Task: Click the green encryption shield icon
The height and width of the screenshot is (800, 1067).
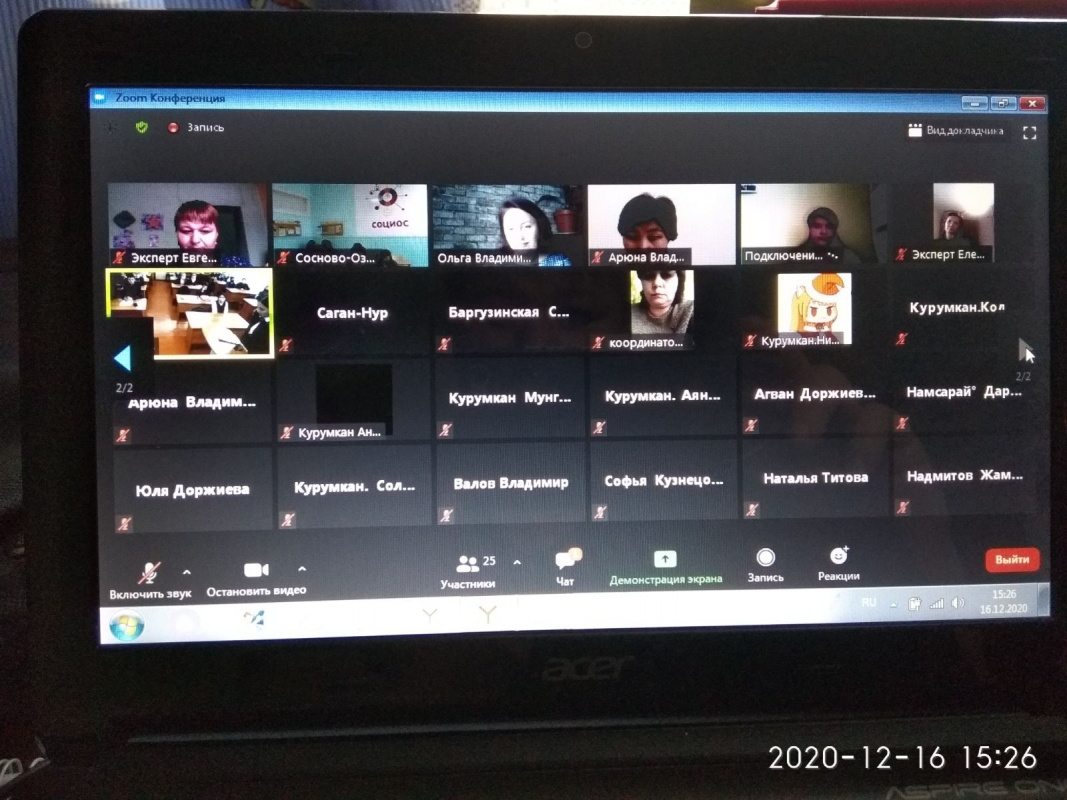Action: pos(142,128)
